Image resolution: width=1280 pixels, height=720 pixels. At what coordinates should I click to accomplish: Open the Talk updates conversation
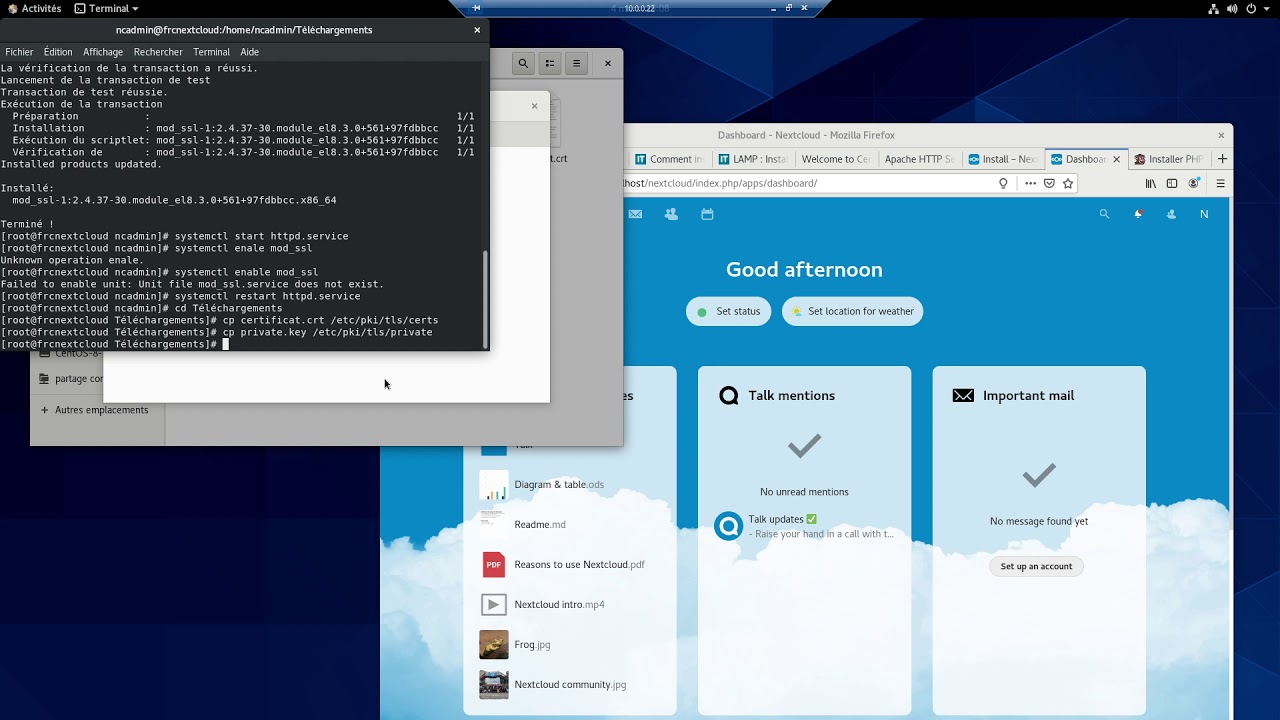click(x=804, y=526)
